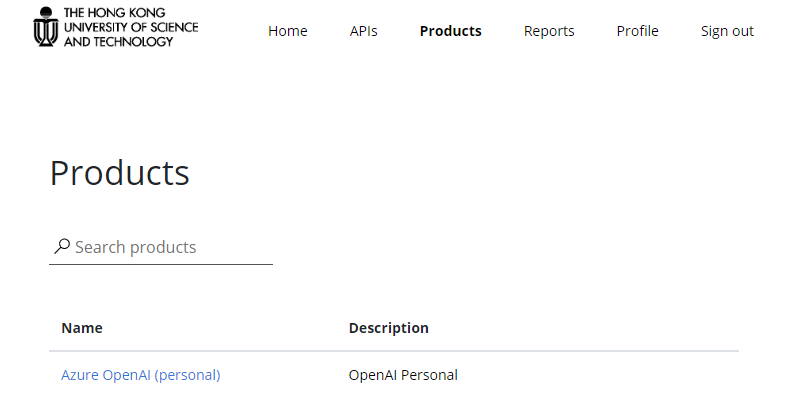The image size is (790, 400).
Task: Click the HKUST emblem icon
Action: click(46, 27)
